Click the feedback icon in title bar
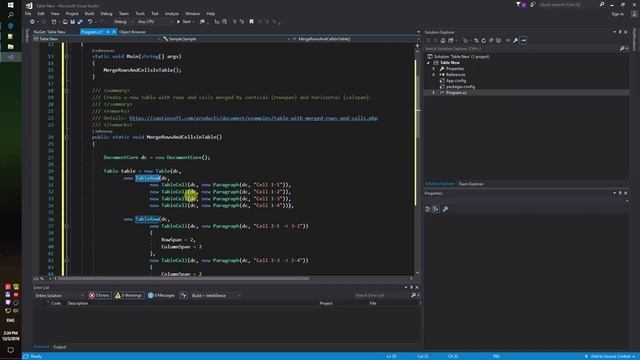This screenshot has height=360, width=640. (533, 4)
